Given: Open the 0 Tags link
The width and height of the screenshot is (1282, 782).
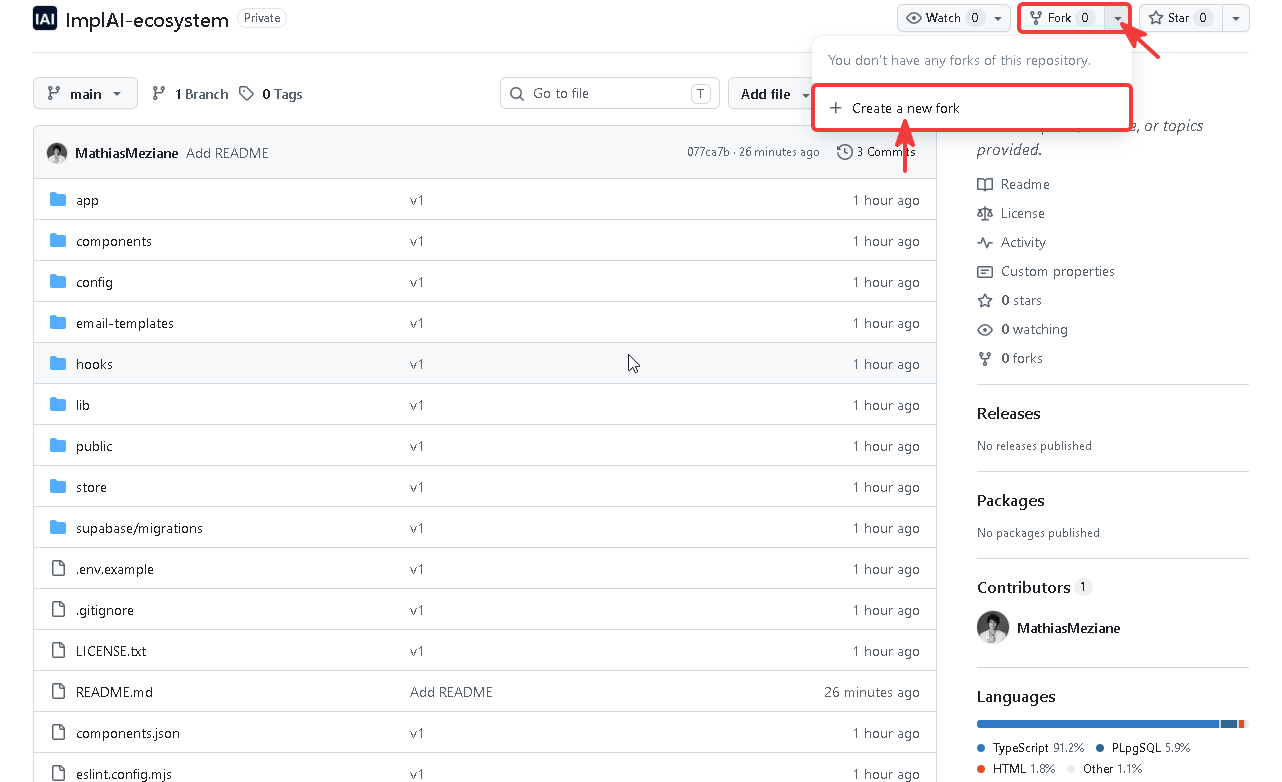Looking at the screenshot, I should (x=270, y=94).
